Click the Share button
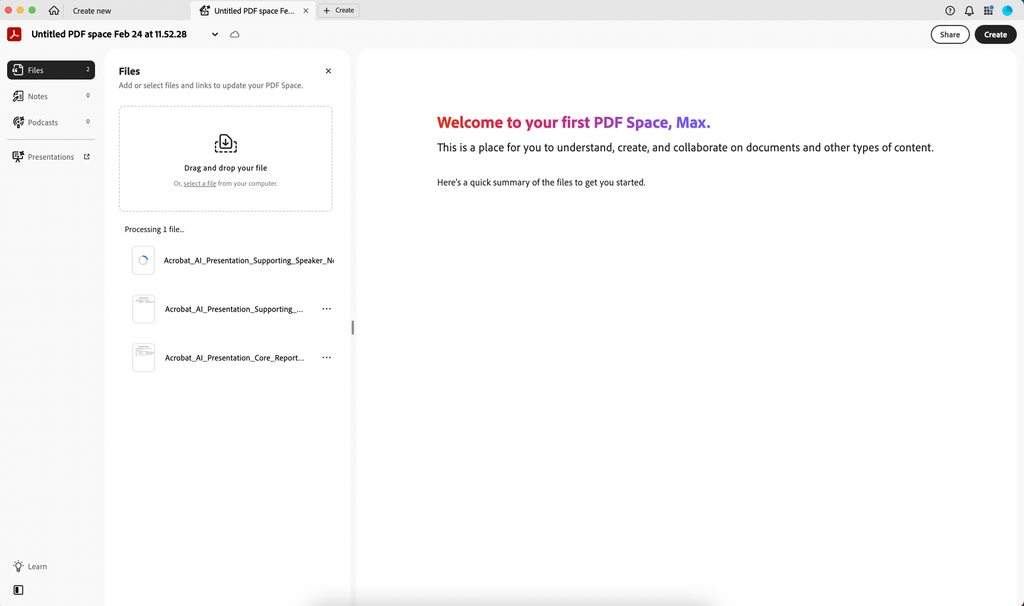The height and width of the screenshot is (606, 1024). [x=949, y=33]
